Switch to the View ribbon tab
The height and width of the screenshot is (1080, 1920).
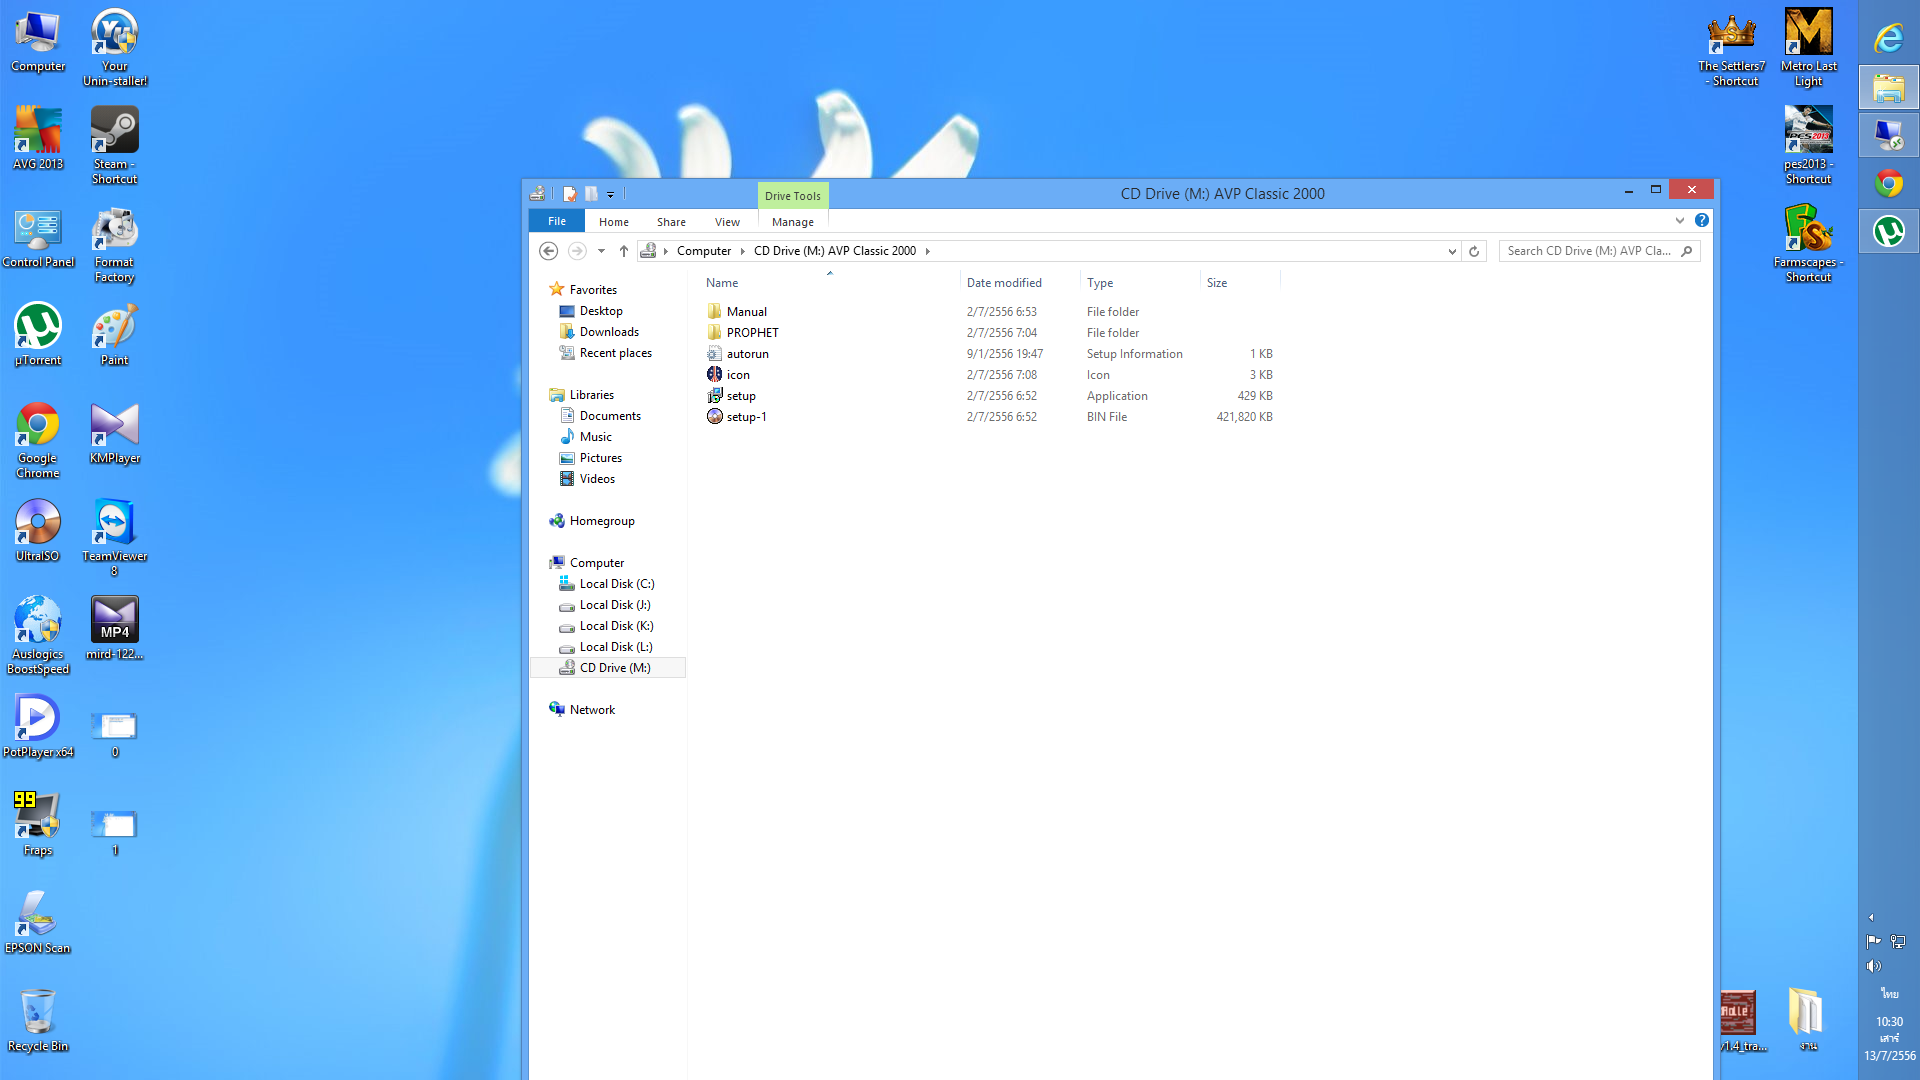tap(727, 222)
